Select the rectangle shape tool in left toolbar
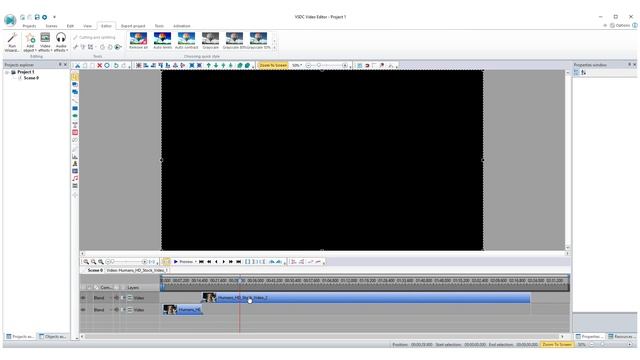The image size is (640, 360). click(75, 109)
